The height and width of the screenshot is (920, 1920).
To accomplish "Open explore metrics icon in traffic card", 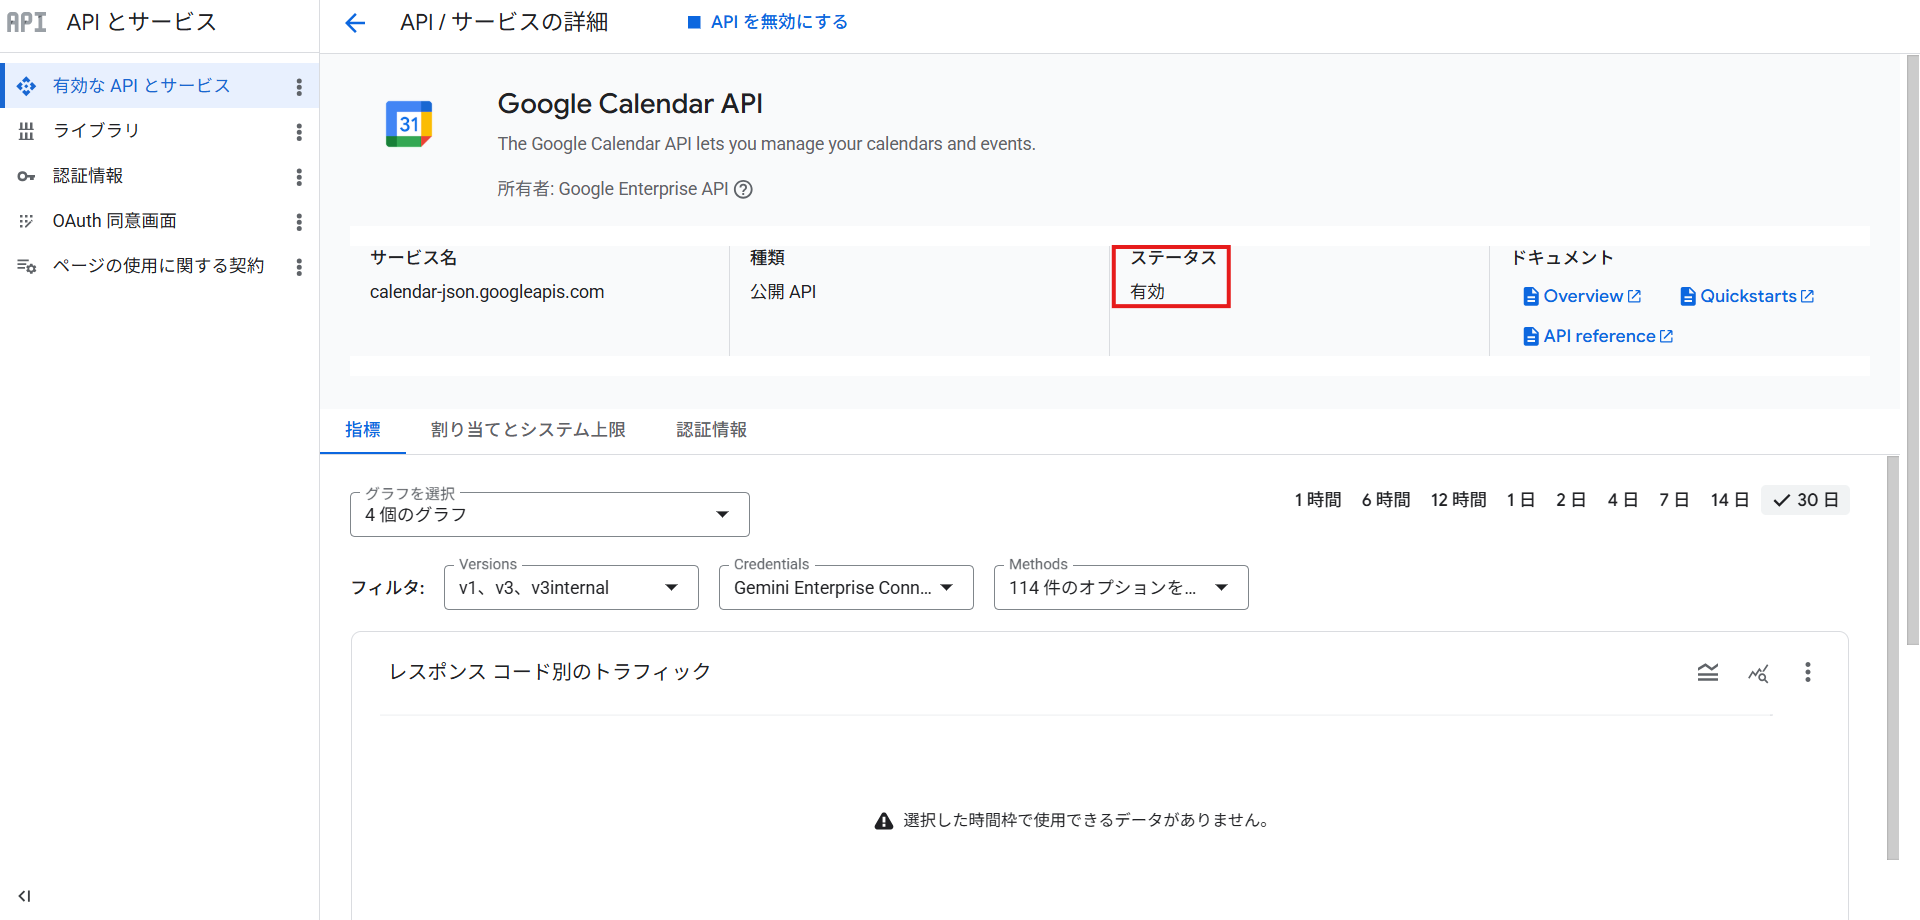I will coord(1758,673).
